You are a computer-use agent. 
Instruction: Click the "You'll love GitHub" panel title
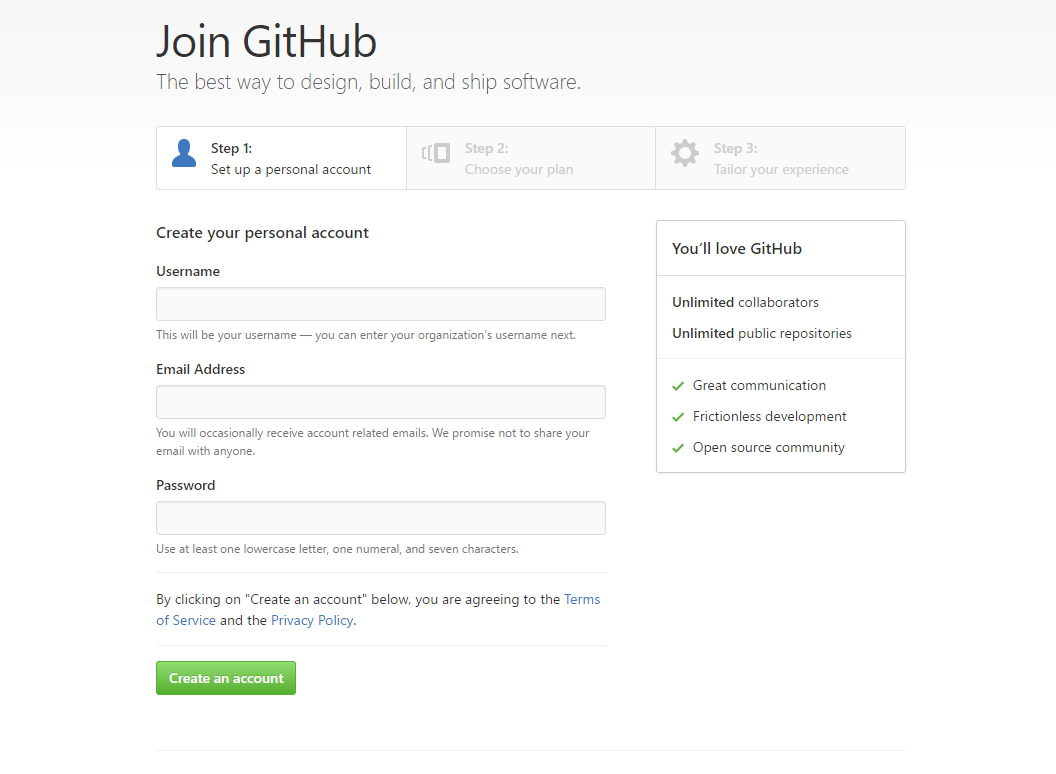click(x=737, y=249)
